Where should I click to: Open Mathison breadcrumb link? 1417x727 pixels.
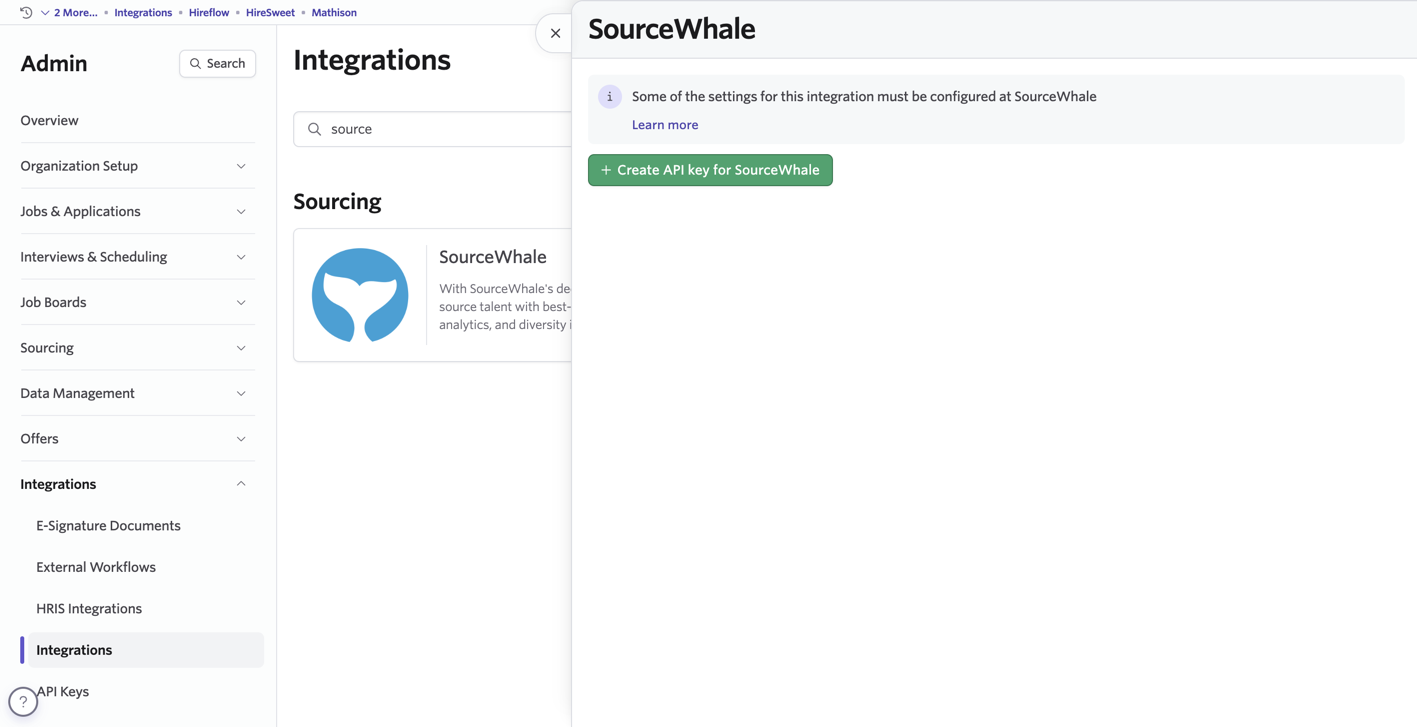(334, 12)
